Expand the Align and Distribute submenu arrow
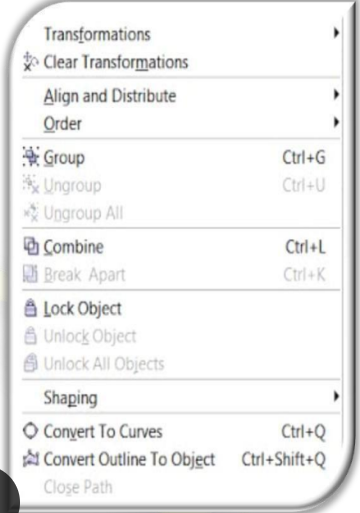 point(336,95)
